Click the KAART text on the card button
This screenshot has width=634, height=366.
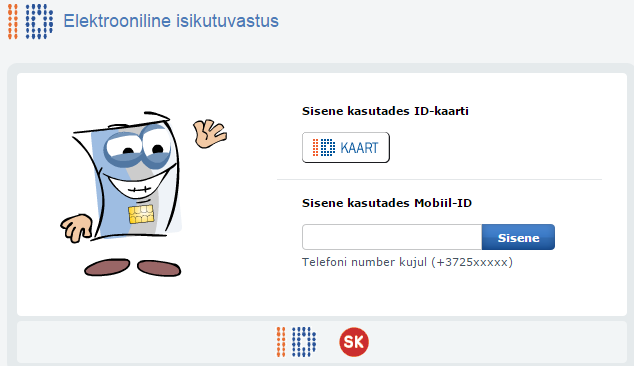tap(359, 148)
